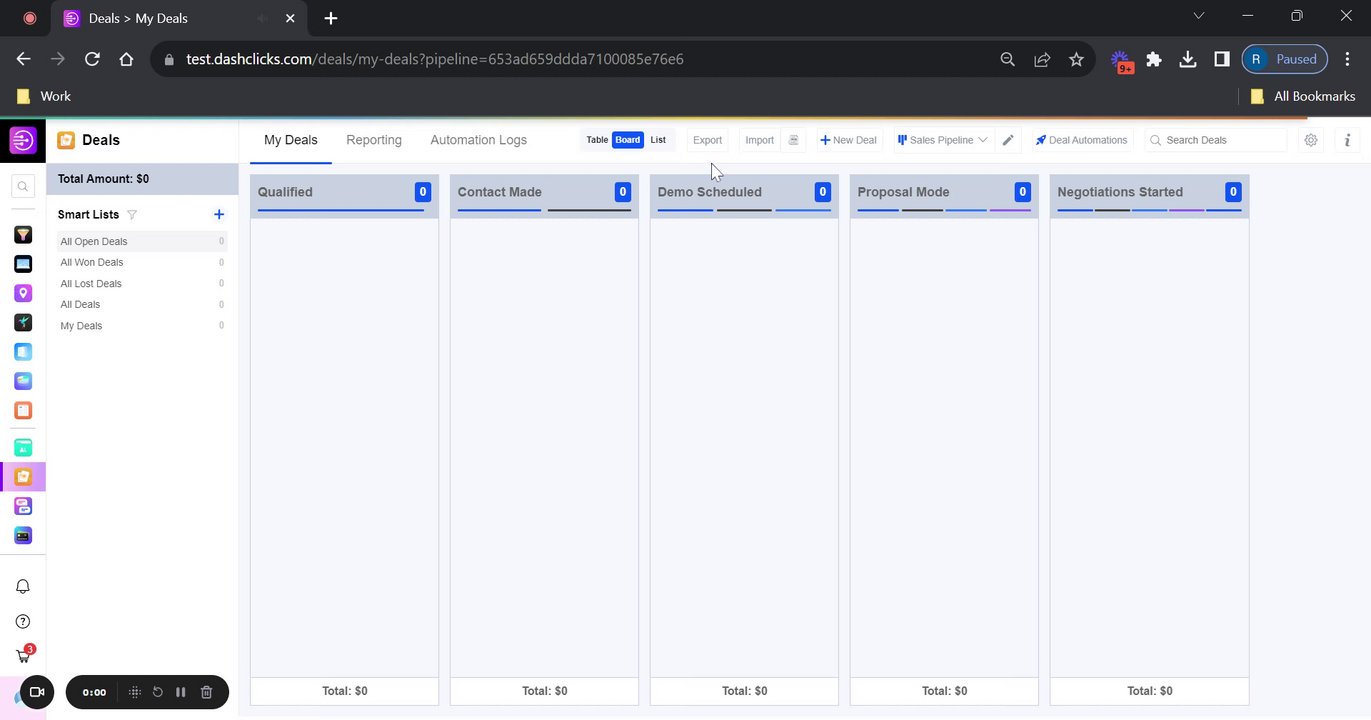Open the deals settings gear
Viewport: 1371px width, 720px height.
1311,140
